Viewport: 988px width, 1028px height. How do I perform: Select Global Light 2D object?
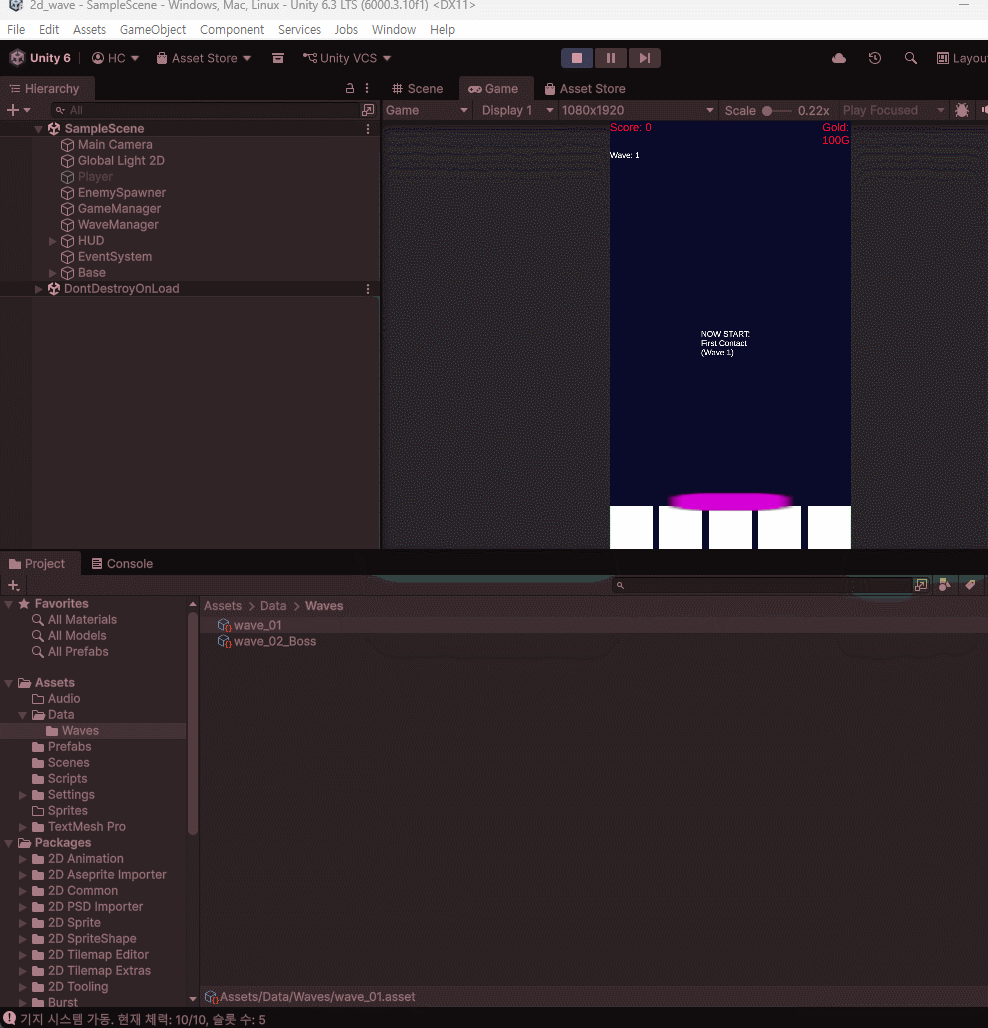121,161
